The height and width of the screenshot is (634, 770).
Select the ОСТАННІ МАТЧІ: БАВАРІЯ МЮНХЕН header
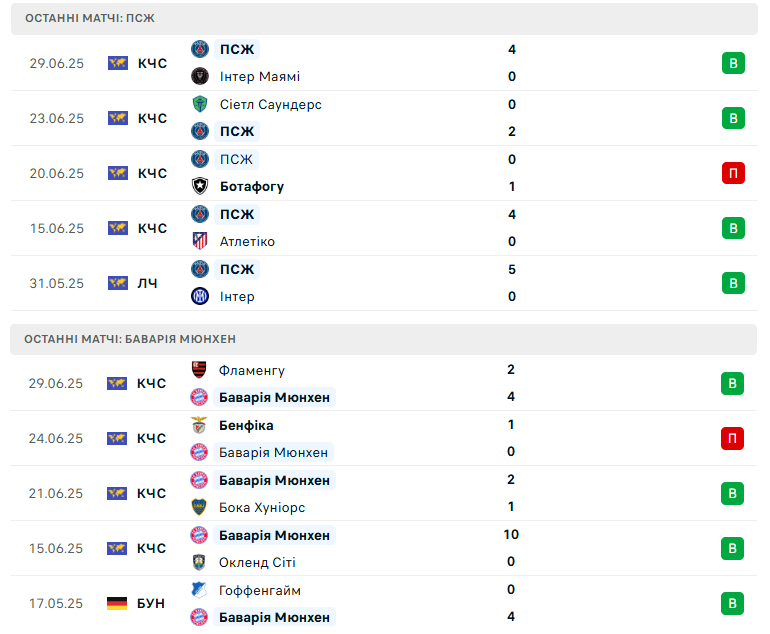384,339
